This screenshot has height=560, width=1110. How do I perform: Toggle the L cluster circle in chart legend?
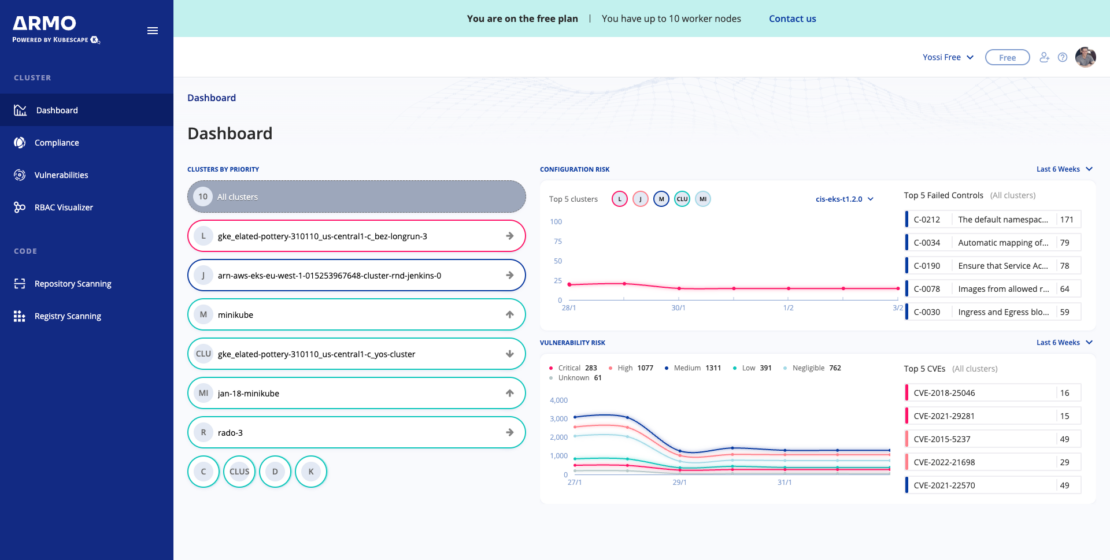pyautogui.click(x=619, y=199)
